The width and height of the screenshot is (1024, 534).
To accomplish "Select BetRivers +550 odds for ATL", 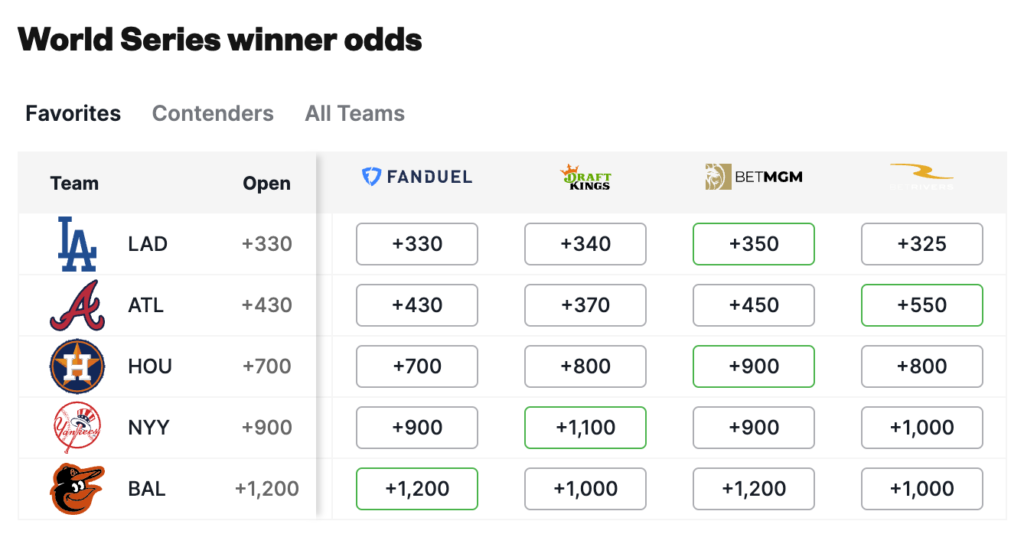I will pos(921,305).
